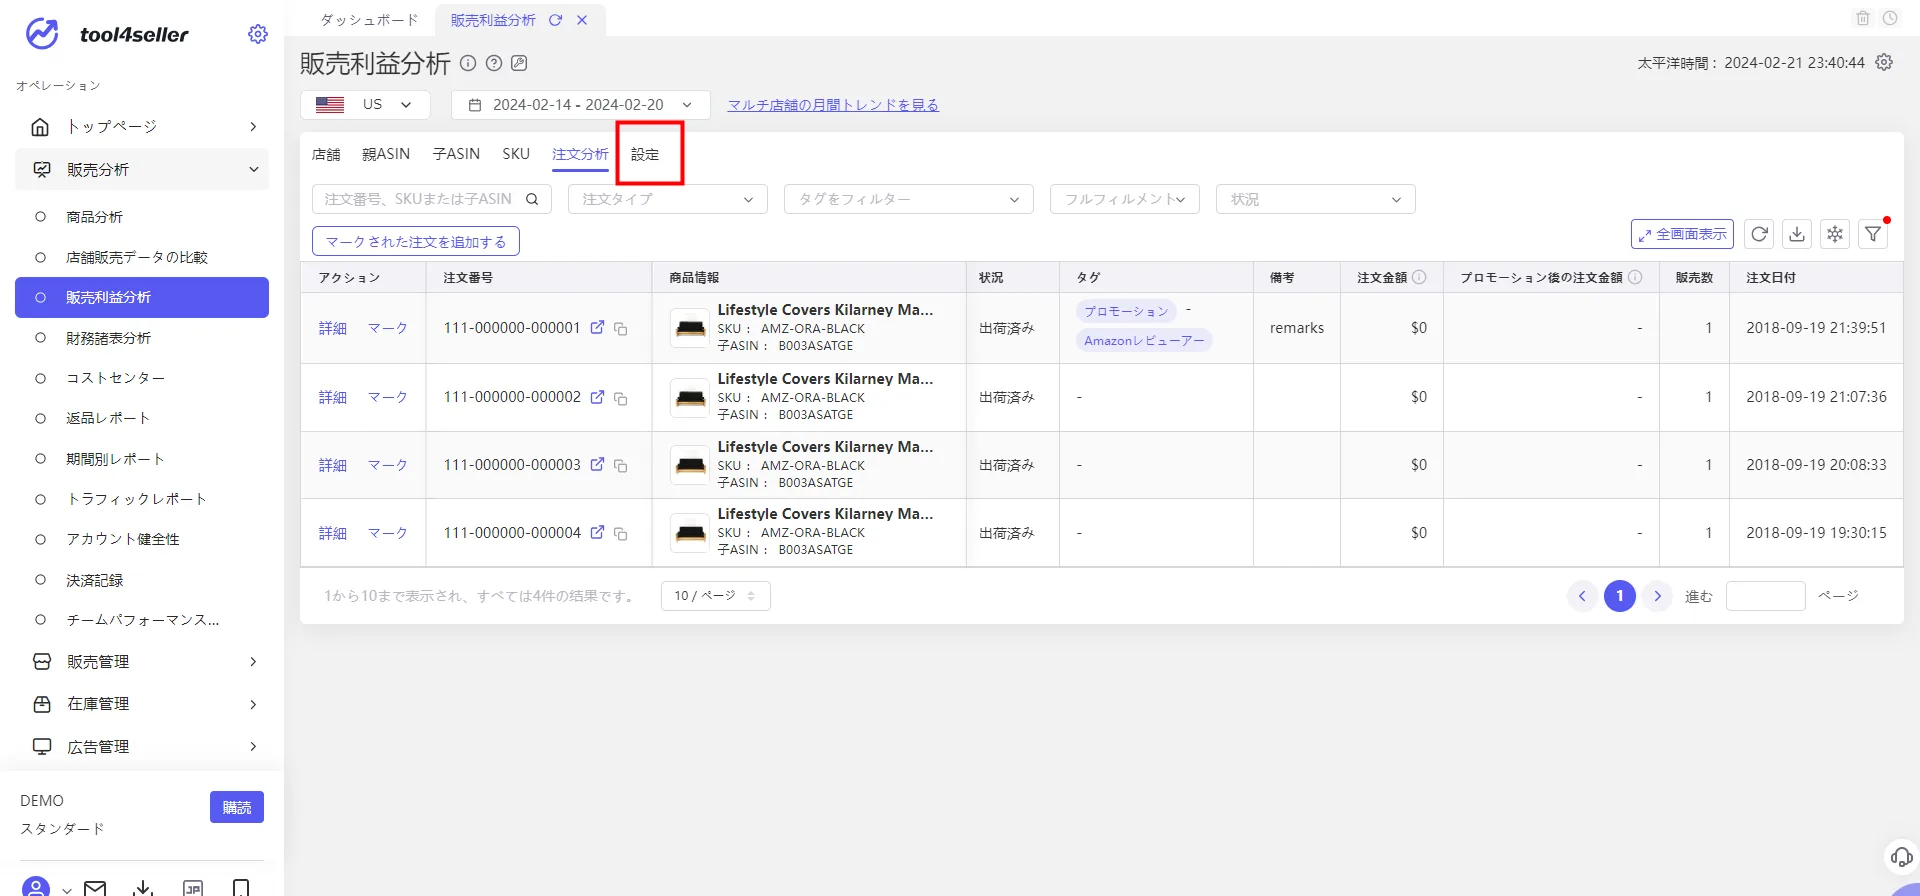Image resolution: width=1920 pixels, height=896 pixels.
Task: Switch to the 店舗 tab
Action: click(x=326, y=154)
